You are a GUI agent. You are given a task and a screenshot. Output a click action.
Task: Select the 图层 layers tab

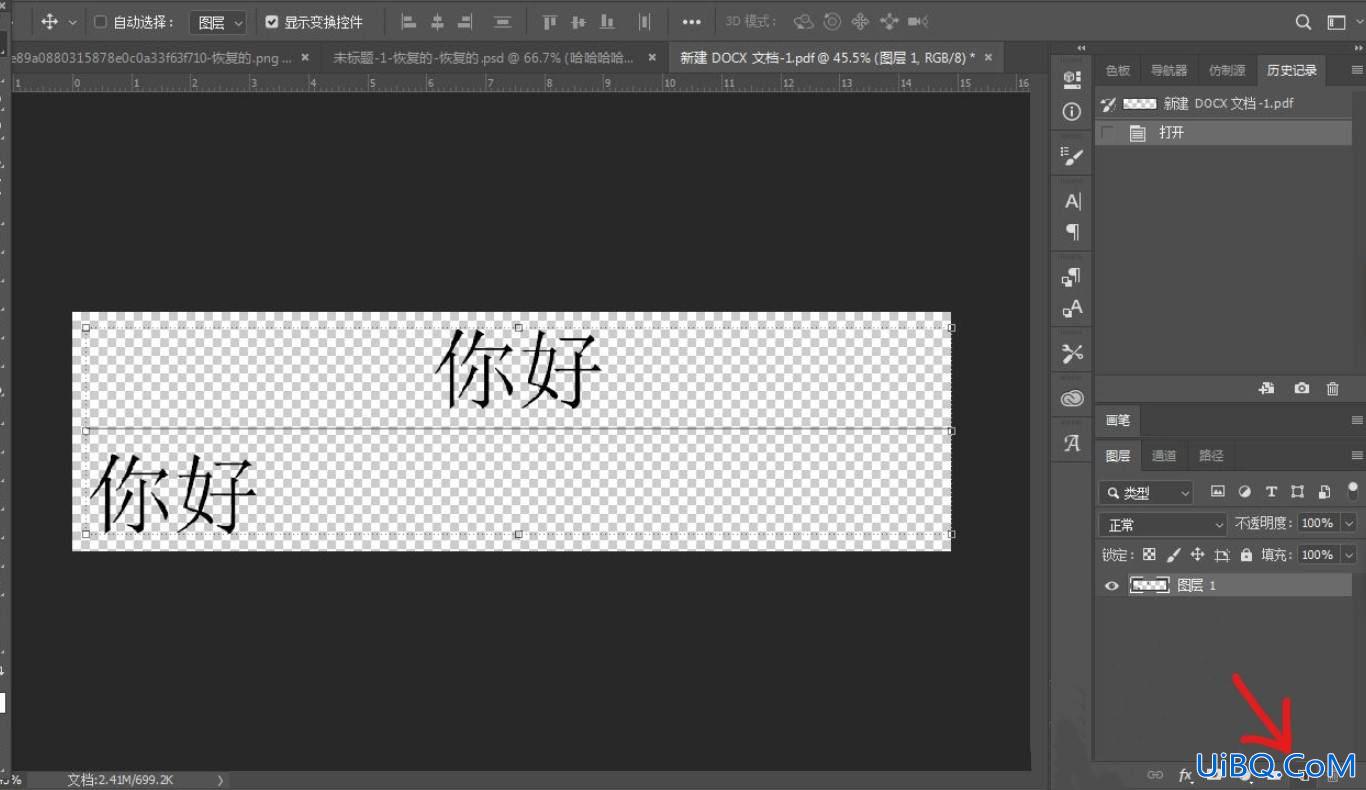(1117, 455)
